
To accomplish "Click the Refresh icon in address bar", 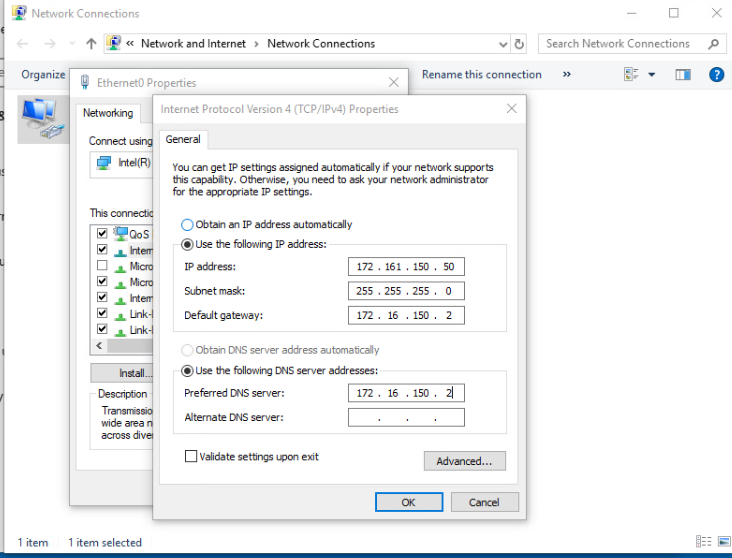I will tap(519, 44).
